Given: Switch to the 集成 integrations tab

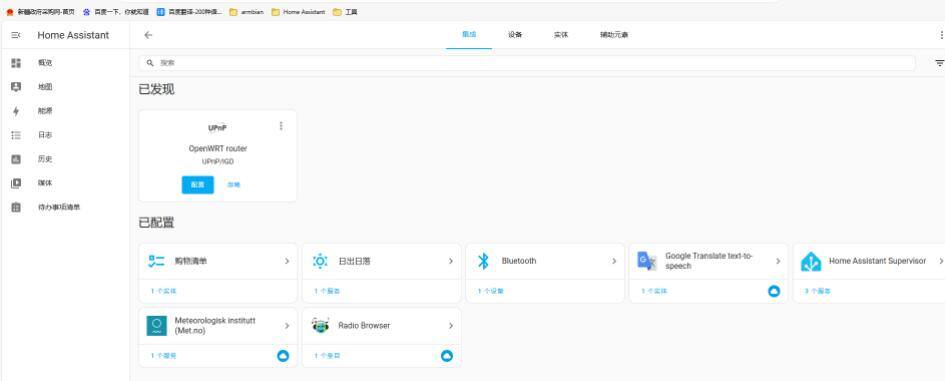Looking at the screenshot, I should [x=469, y=35].
